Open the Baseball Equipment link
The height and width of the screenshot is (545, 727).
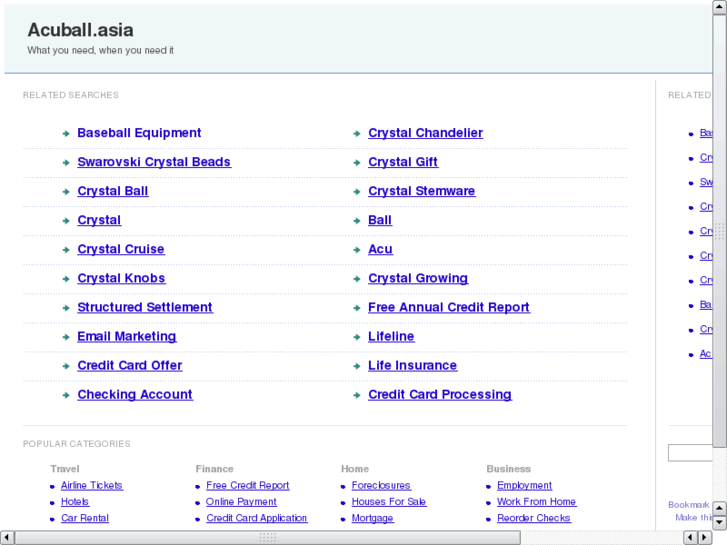[x=139, y=133]
